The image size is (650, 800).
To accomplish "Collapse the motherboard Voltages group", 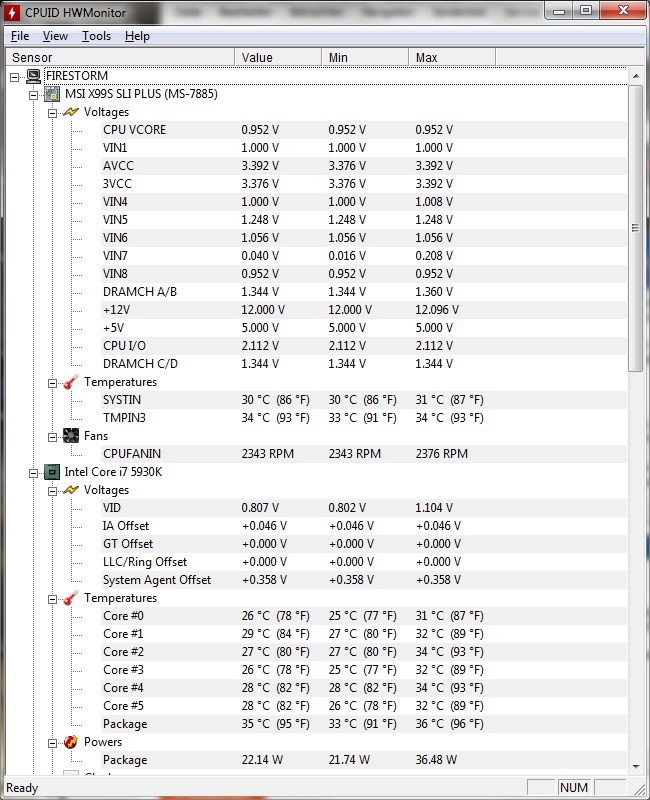I will [x=53, y=113].
